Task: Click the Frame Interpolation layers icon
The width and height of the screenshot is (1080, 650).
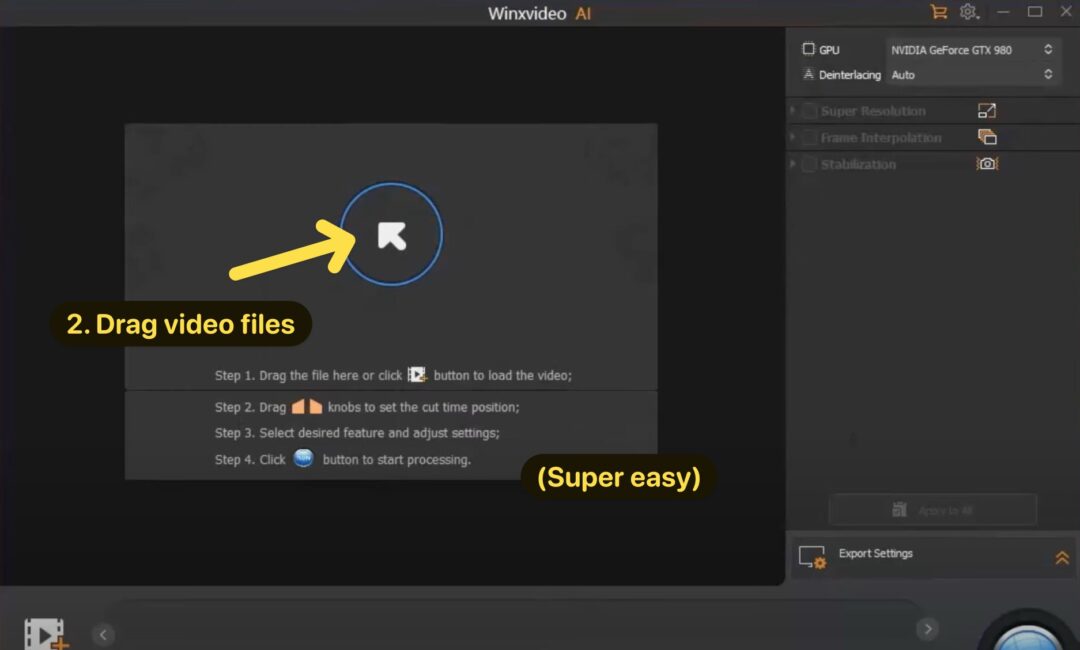Action: pos(987,137)
